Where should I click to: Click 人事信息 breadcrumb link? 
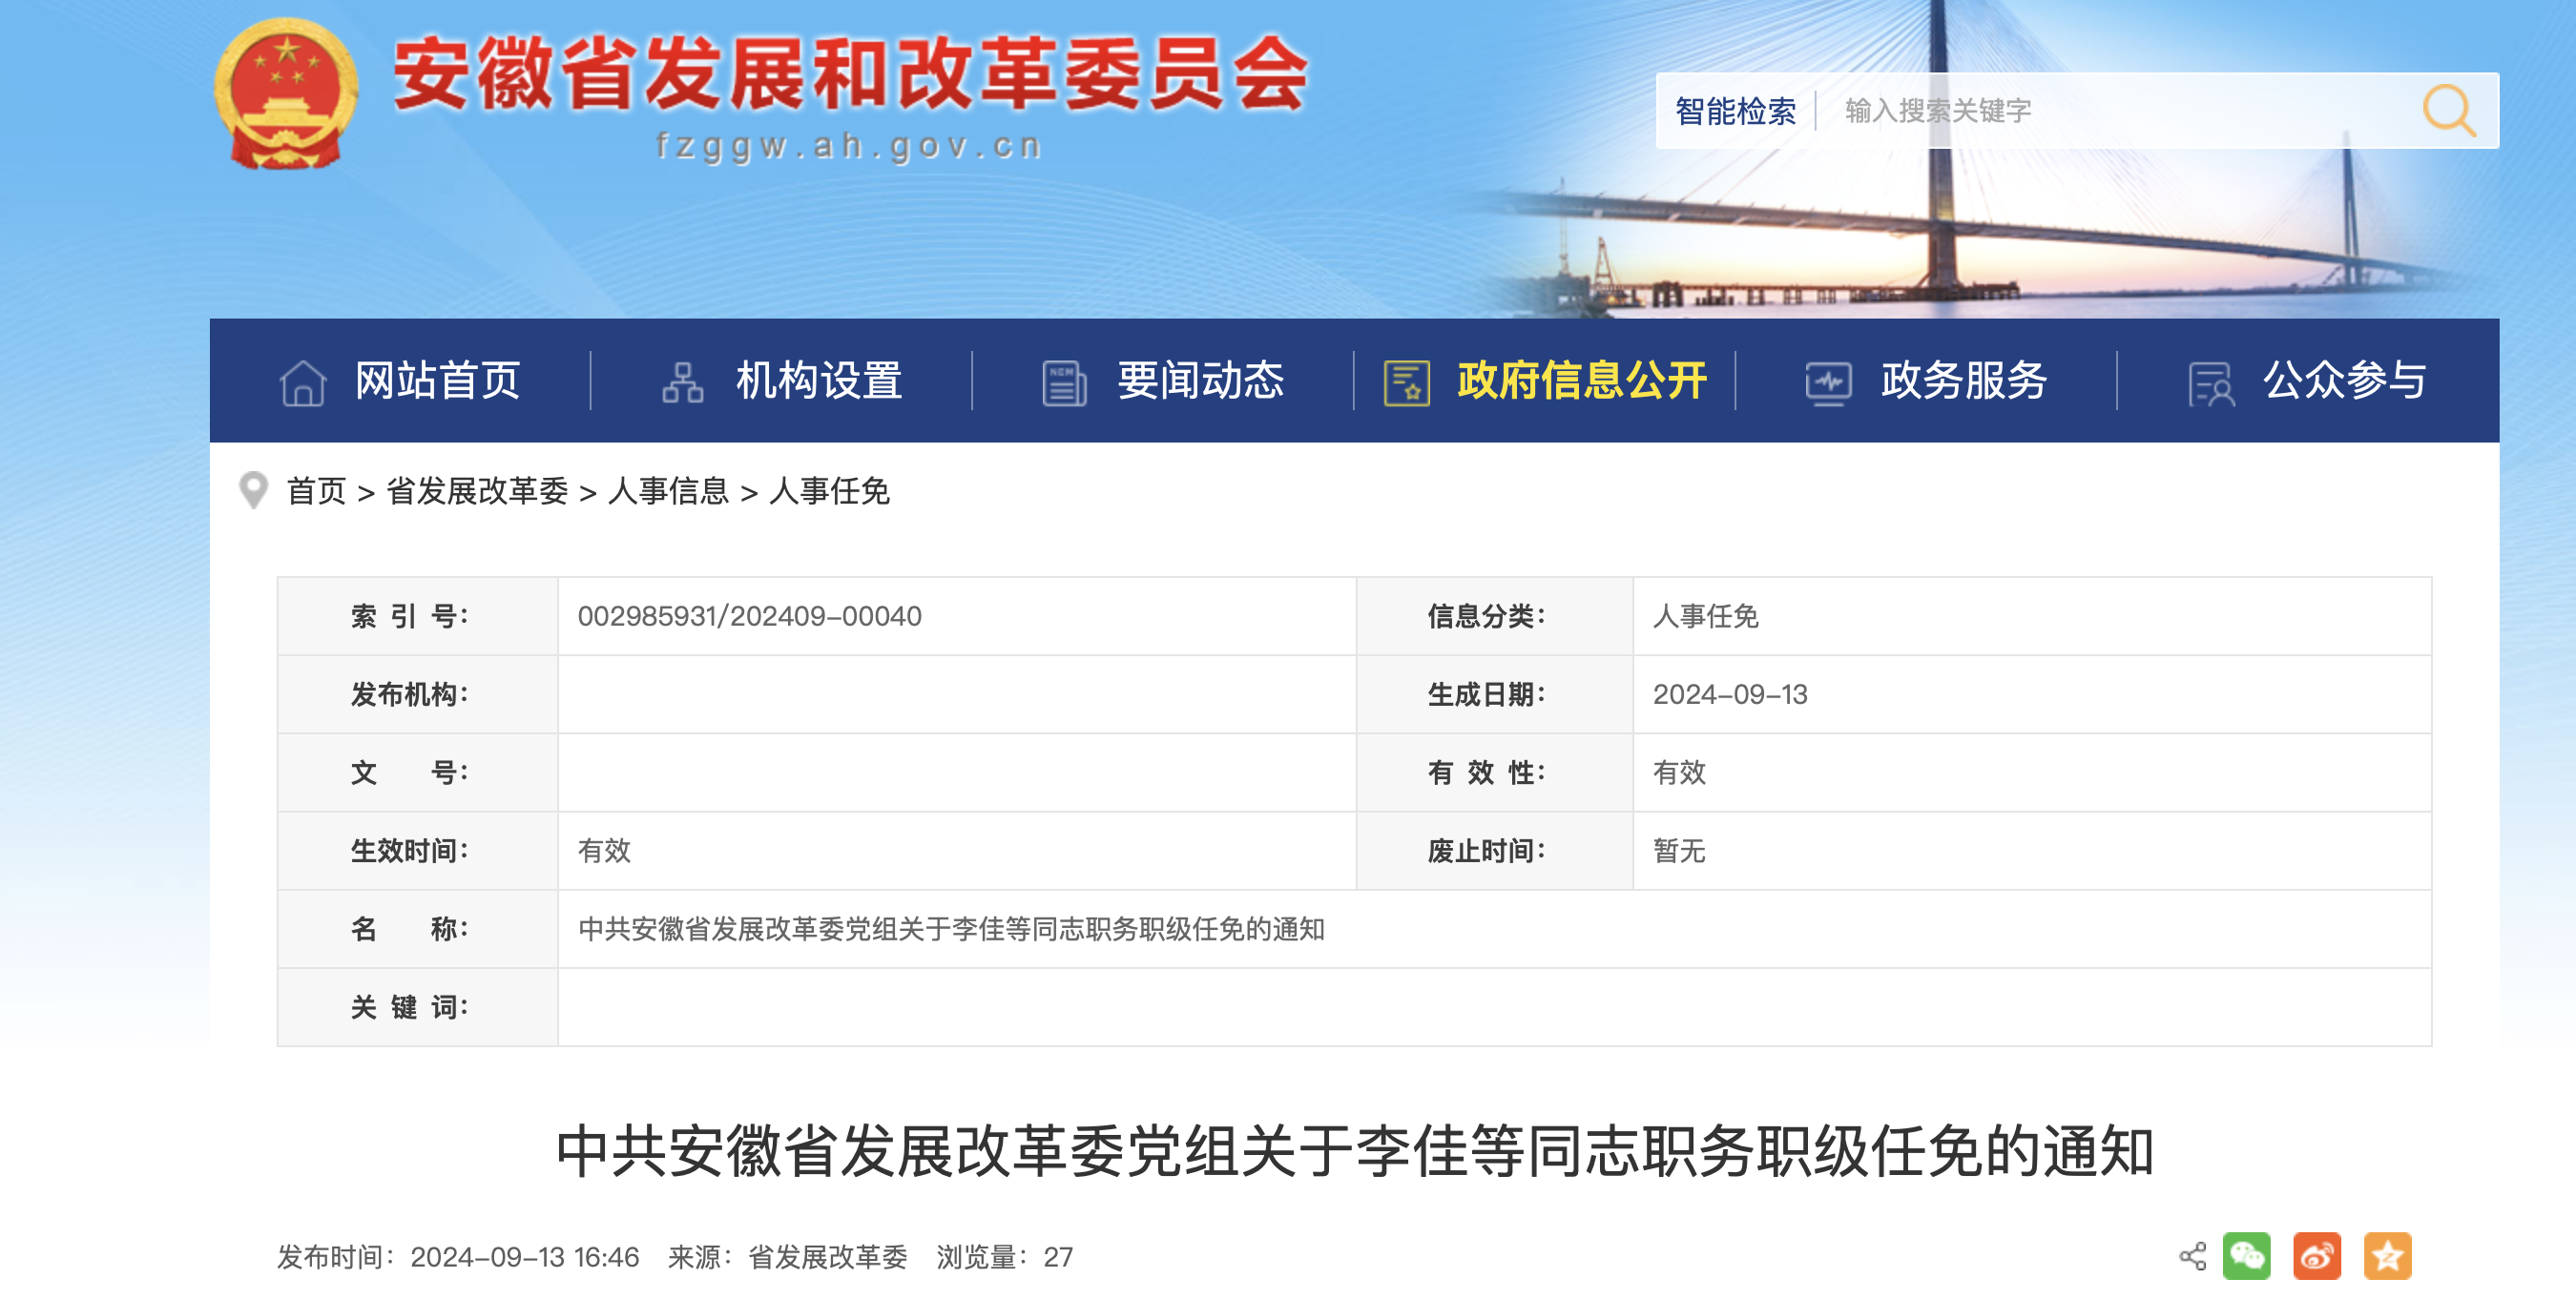[x=668, y=491]
